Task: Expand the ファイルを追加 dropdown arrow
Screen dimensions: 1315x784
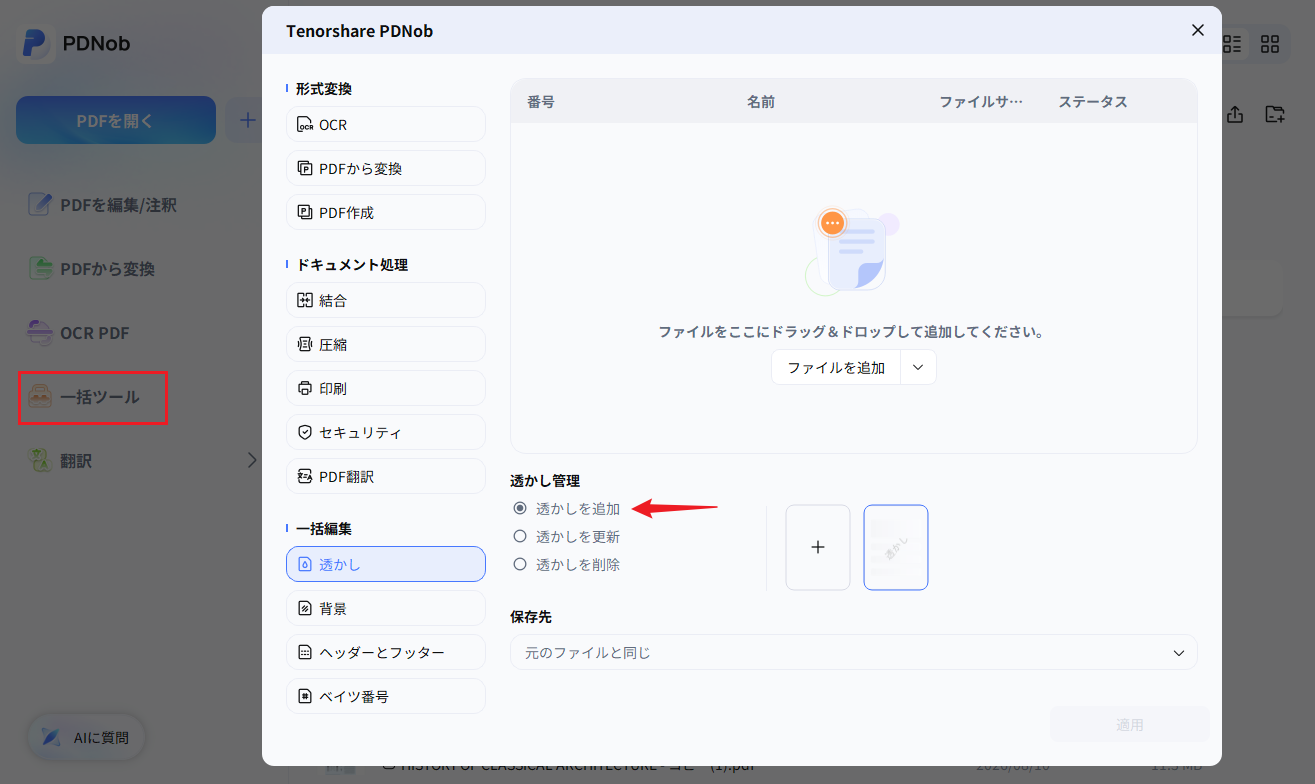Action: [919, 367]
